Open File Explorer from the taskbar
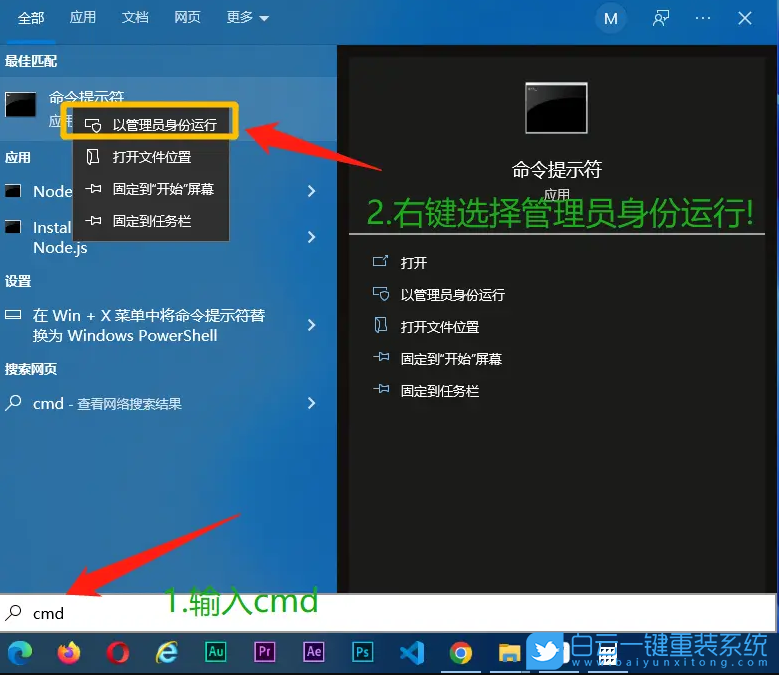The height and width of the screenshot is (675, 779). point(509,653)
